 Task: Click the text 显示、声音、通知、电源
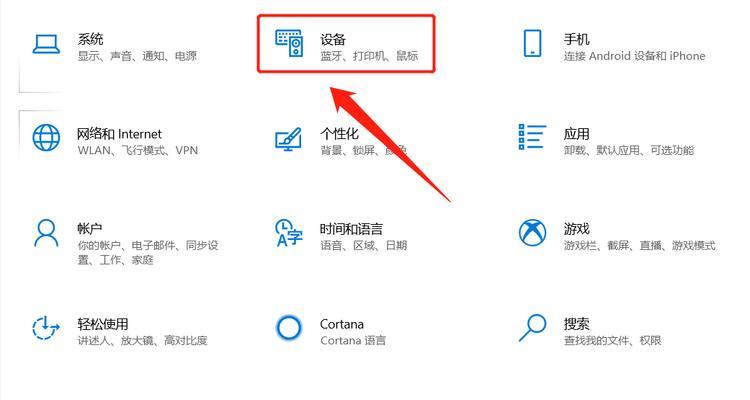137,56
